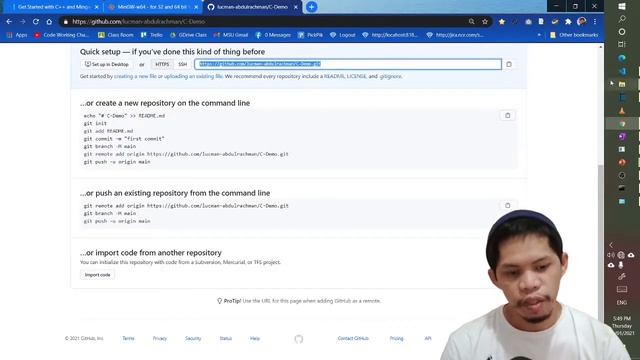
Task: Open the Trello bookmark
Action: click(x=152, y=35)
